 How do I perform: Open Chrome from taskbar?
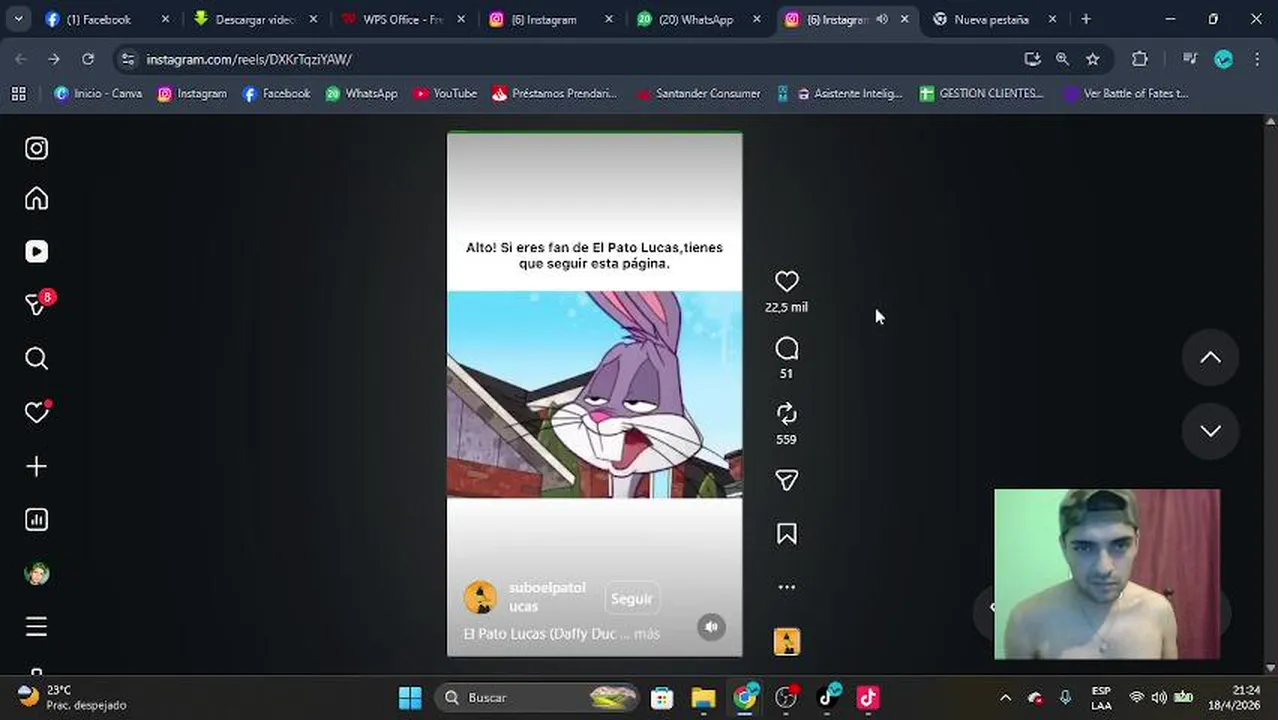[745, 697]
